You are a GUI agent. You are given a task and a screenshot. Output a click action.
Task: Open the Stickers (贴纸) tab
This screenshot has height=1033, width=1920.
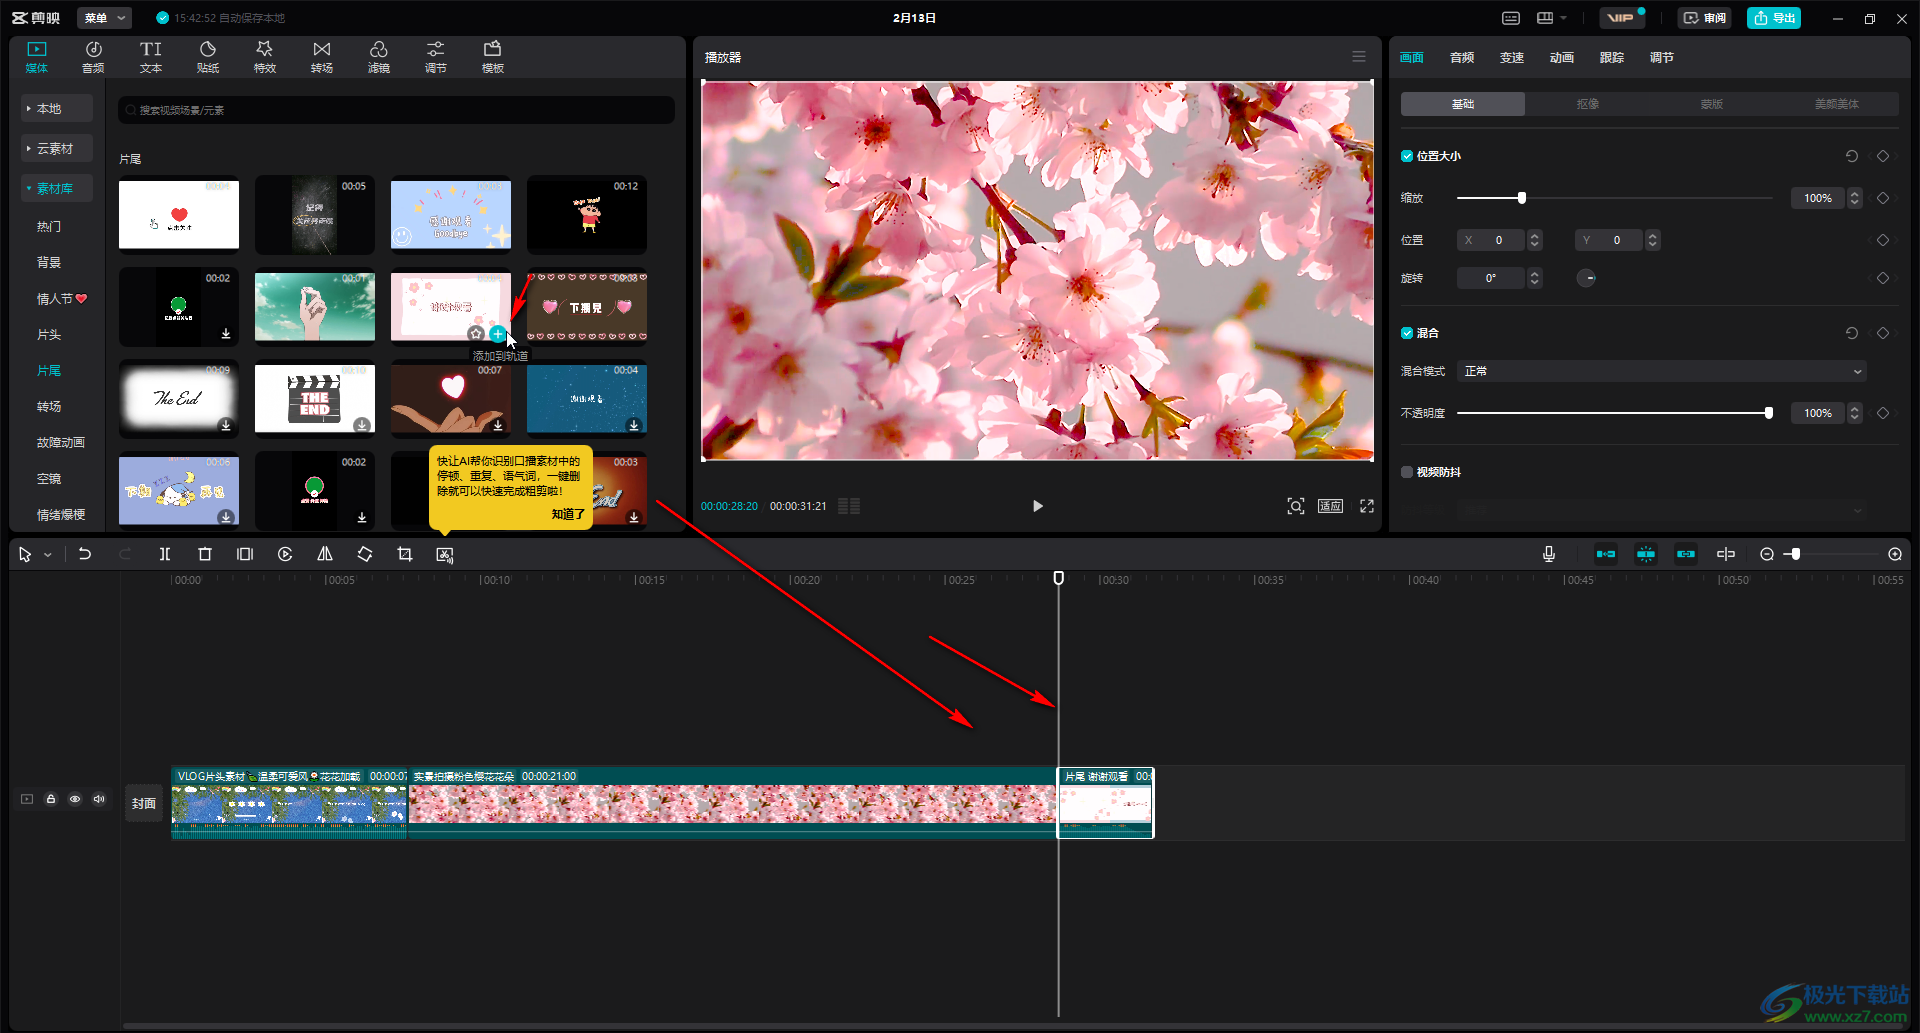point(208,57)
